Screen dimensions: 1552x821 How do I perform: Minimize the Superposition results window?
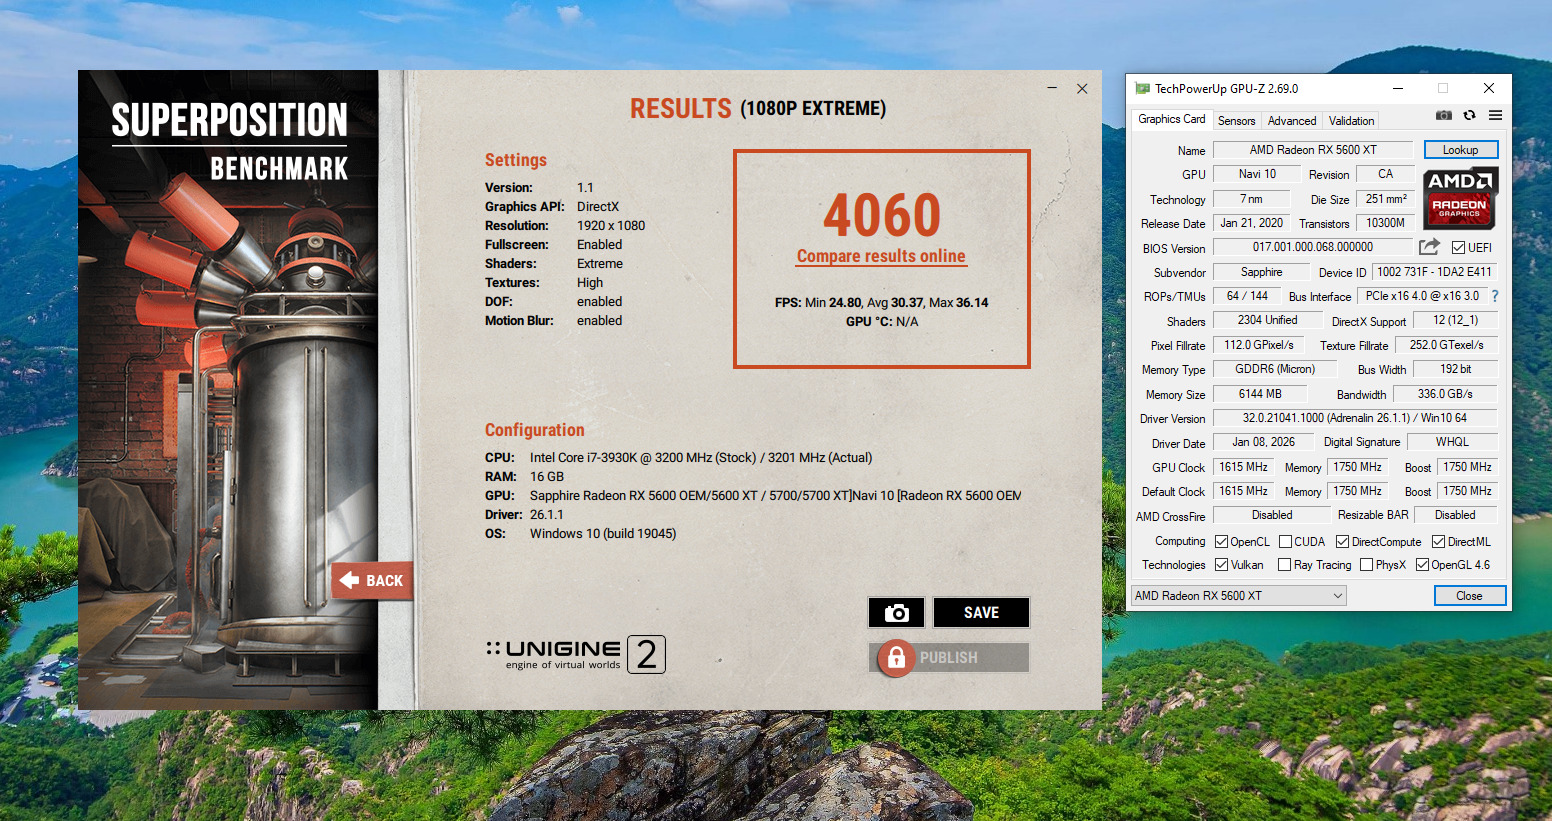(1052, 88)
